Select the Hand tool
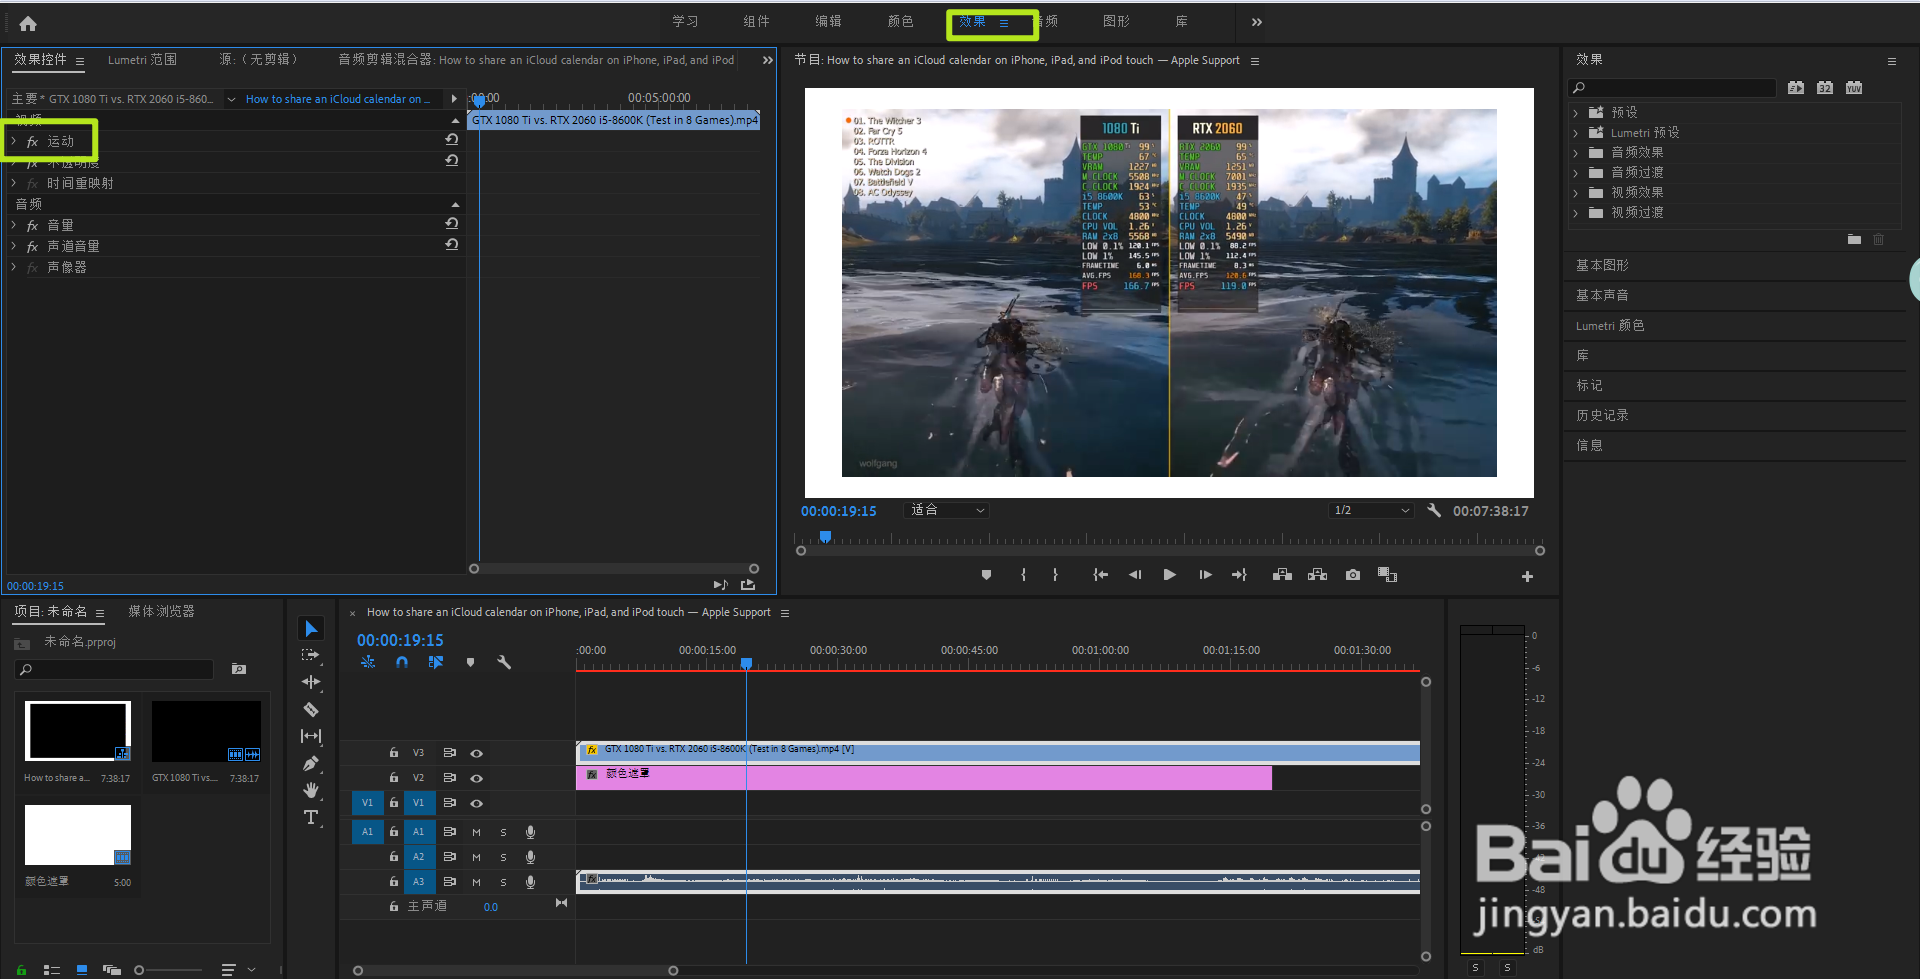This screenshot has height=979, width=1920. pyautogui.click(x=311, y=790)
